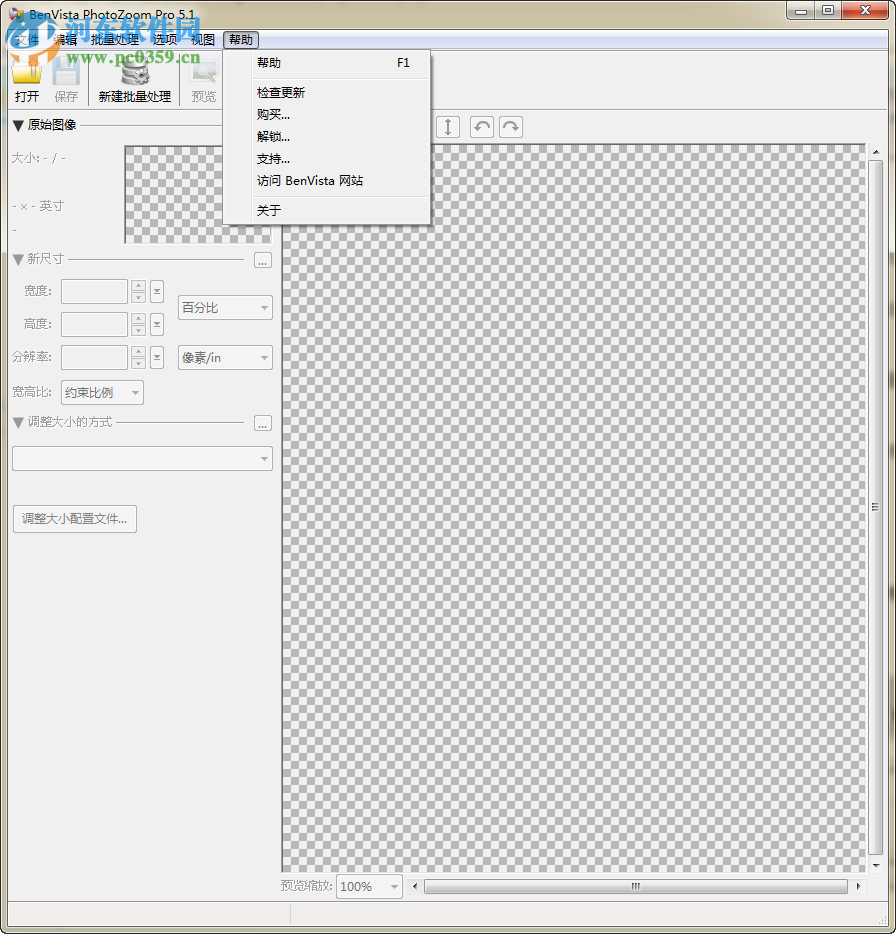
Task: Click the 预览 toolbar icon
Action: click(203, 75)
